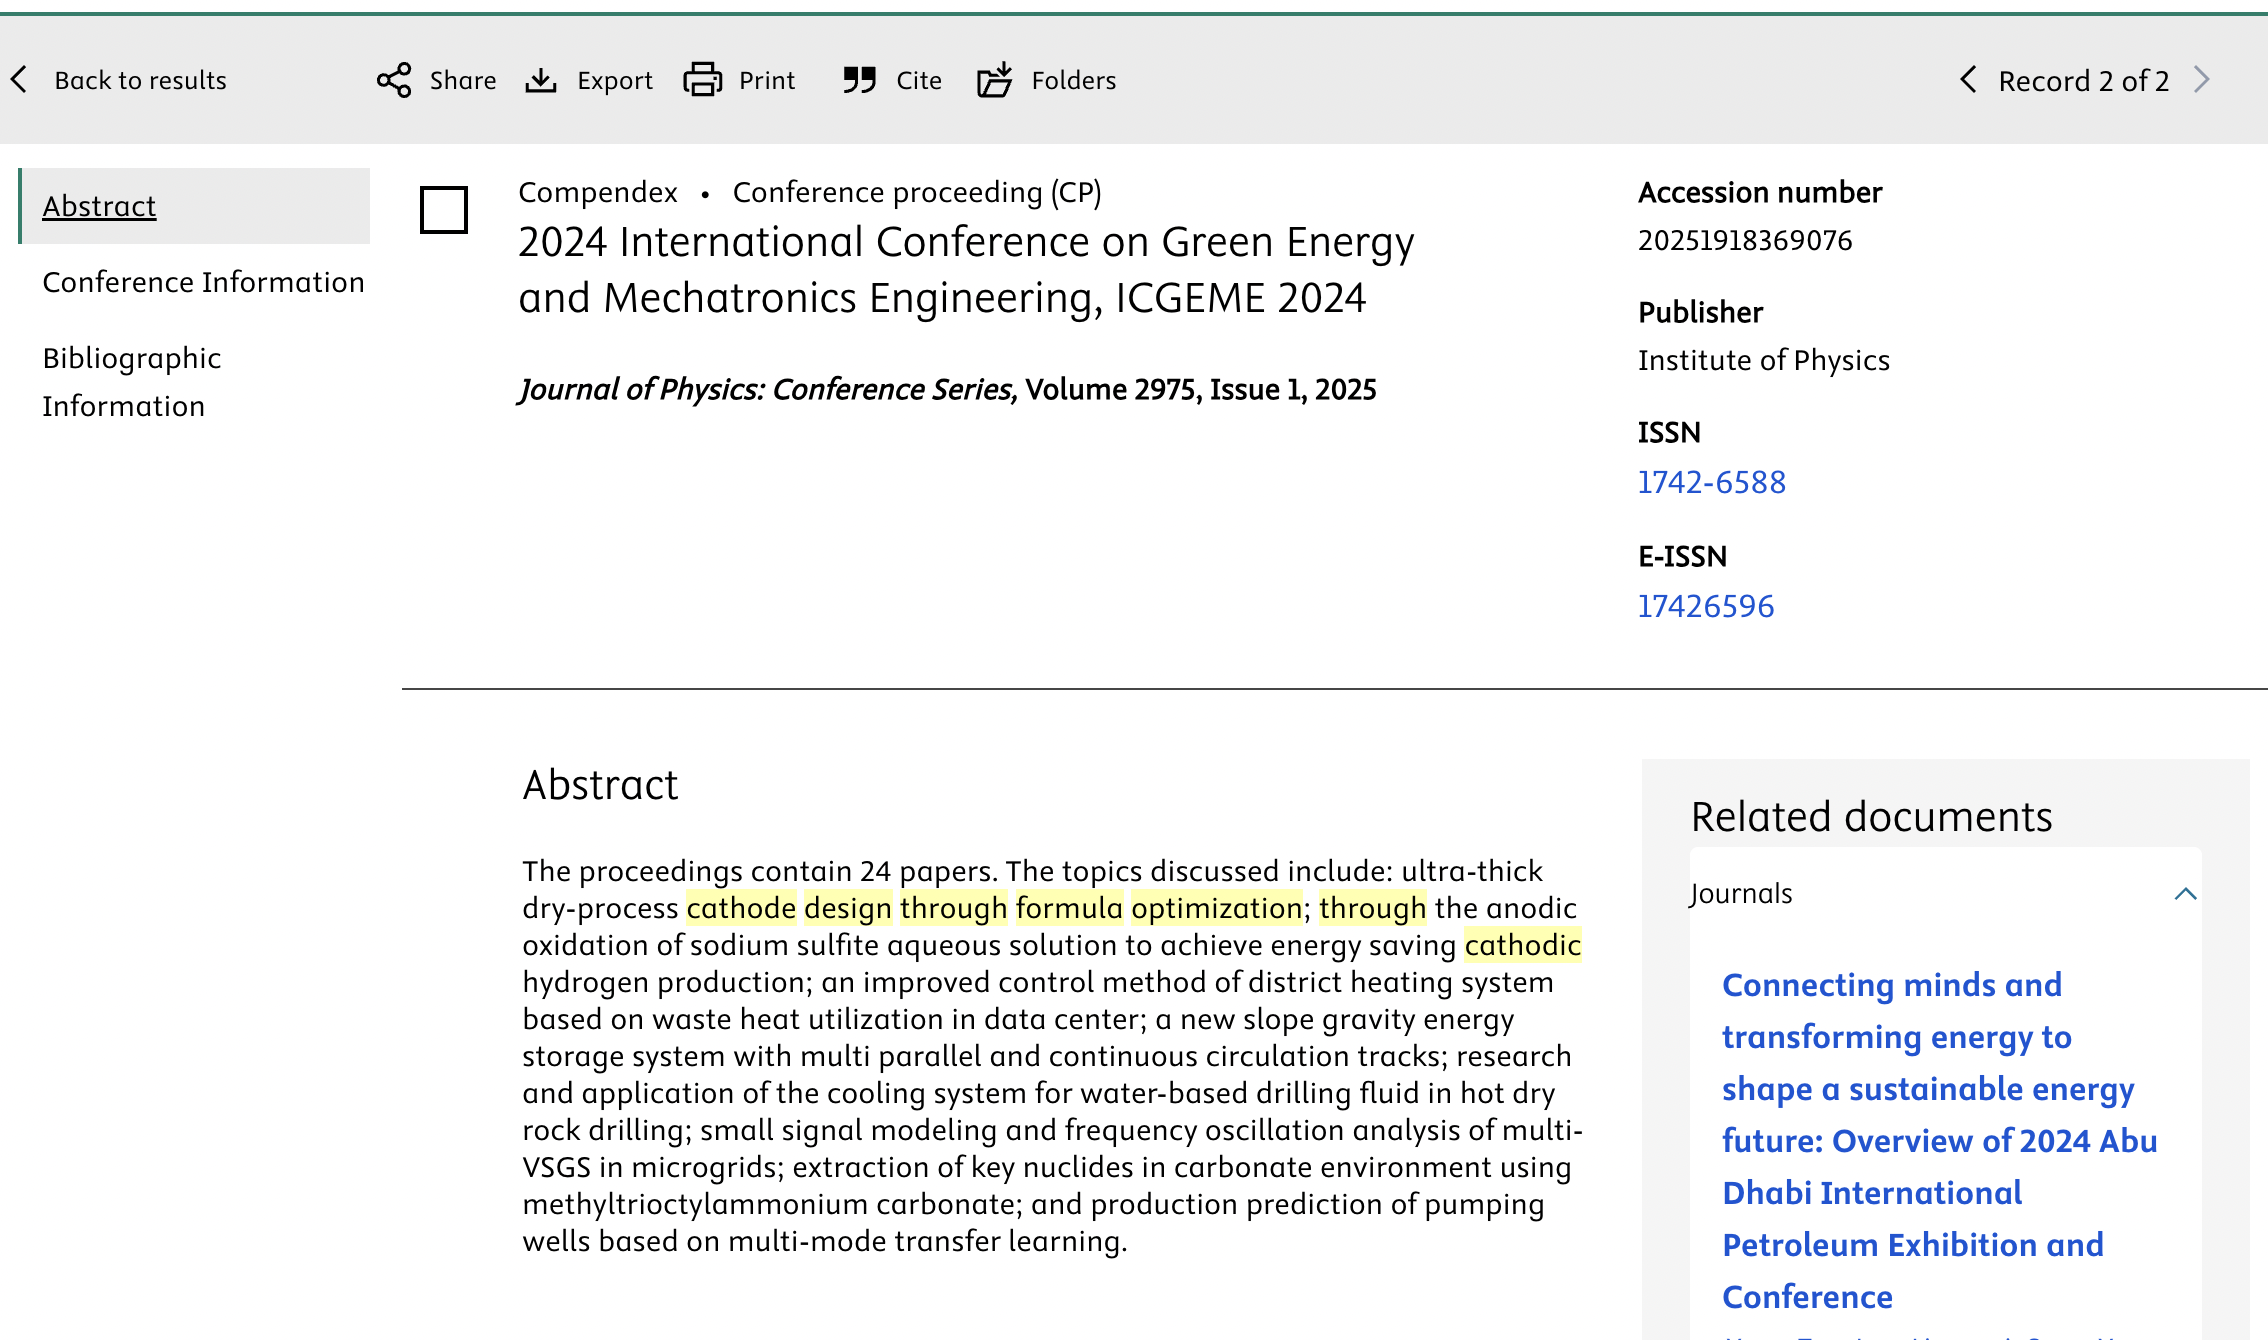Tick the checkbox beside the conference title
2268x1340 pixels.
443,210
